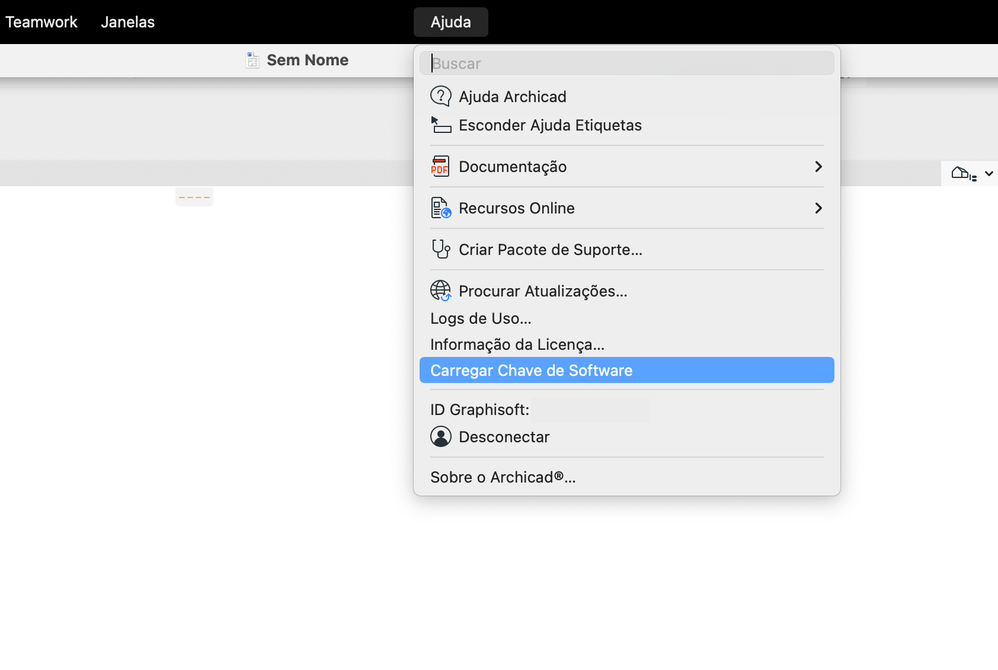Click the 3D building view icon at right
998x670 pixels.
coord(962,173)
